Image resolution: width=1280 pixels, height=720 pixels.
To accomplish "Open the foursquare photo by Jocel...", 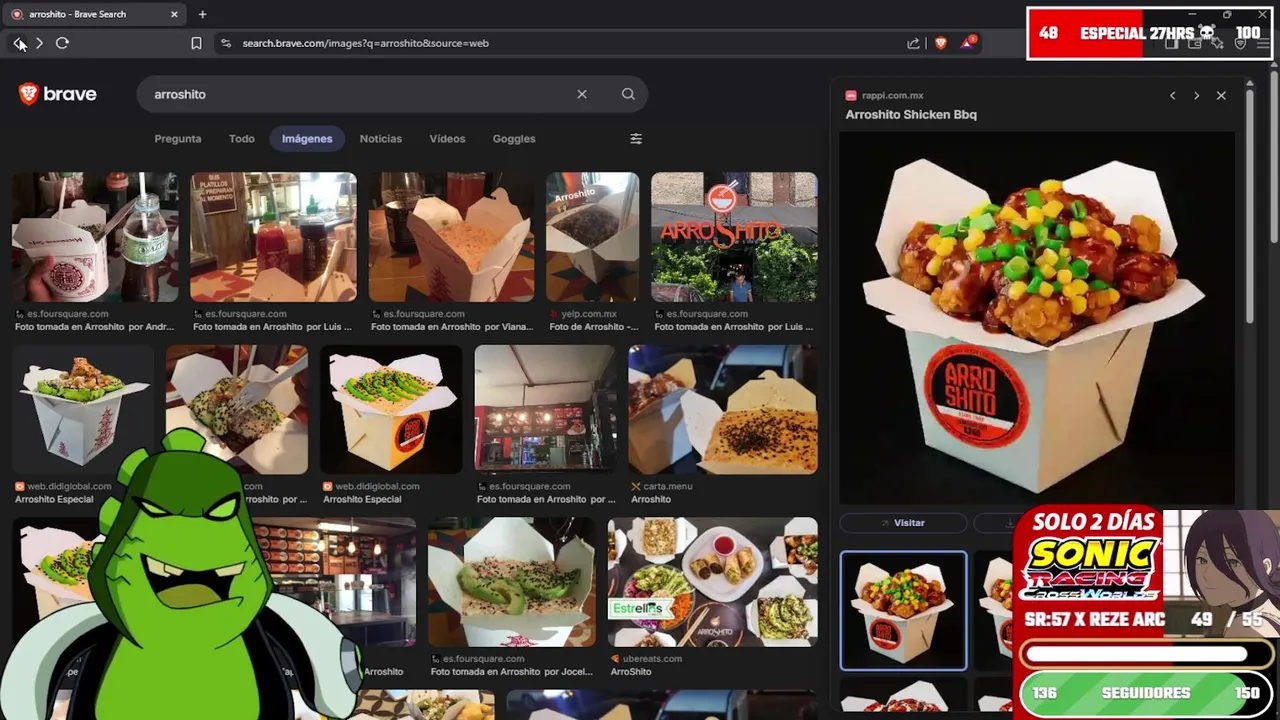I will (511, 582).
